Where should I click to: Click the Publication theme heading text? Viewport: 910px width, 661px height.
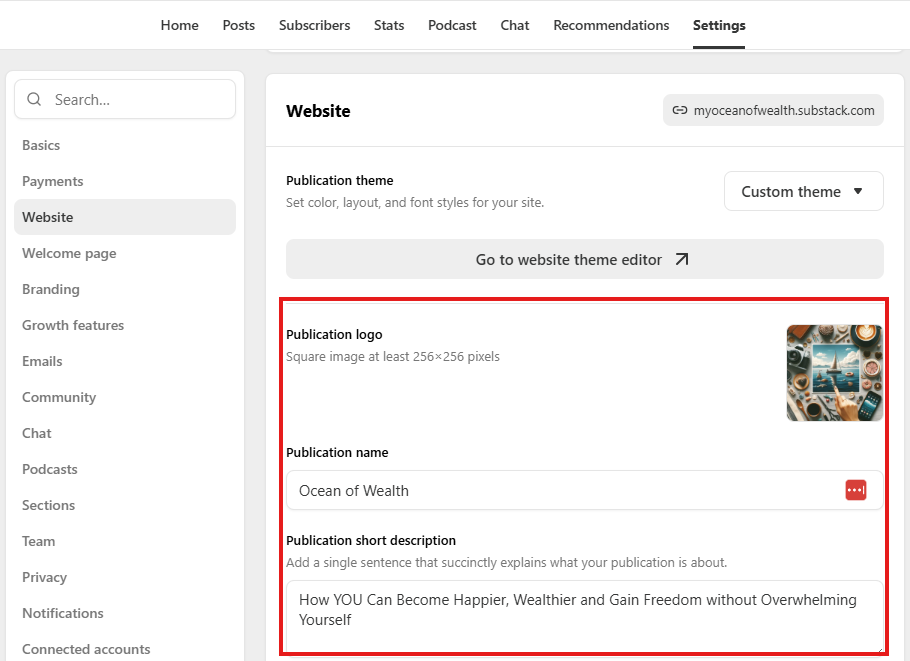[x=340, y=180]
